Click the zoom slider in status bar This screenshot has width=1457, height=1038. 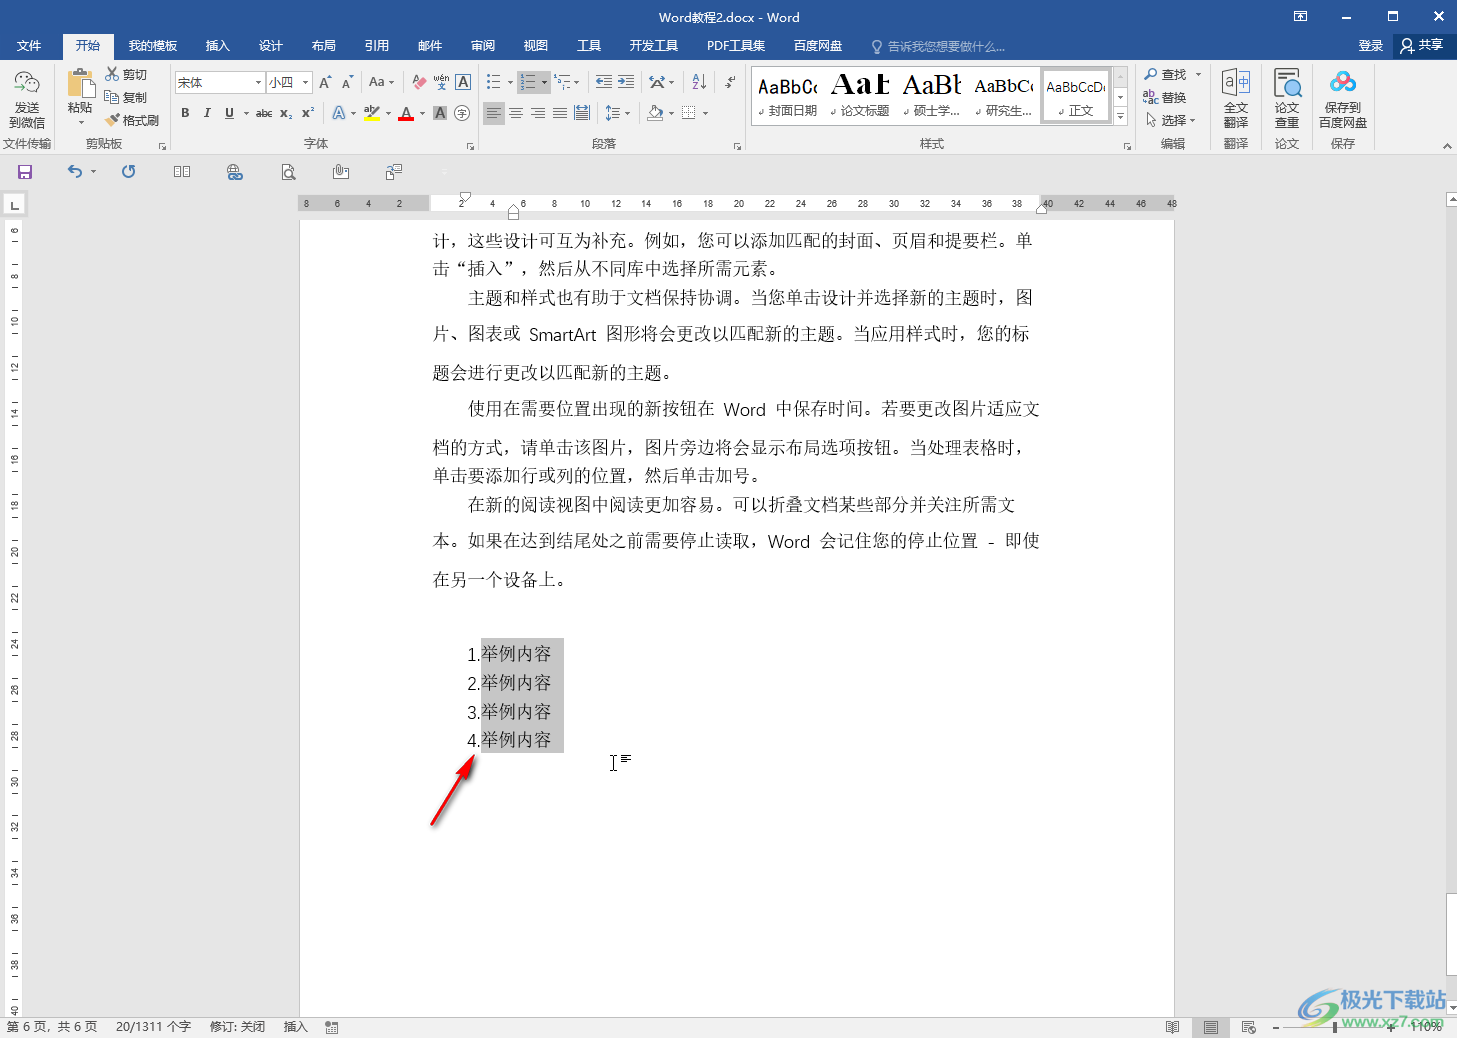coord(1334,1027)
